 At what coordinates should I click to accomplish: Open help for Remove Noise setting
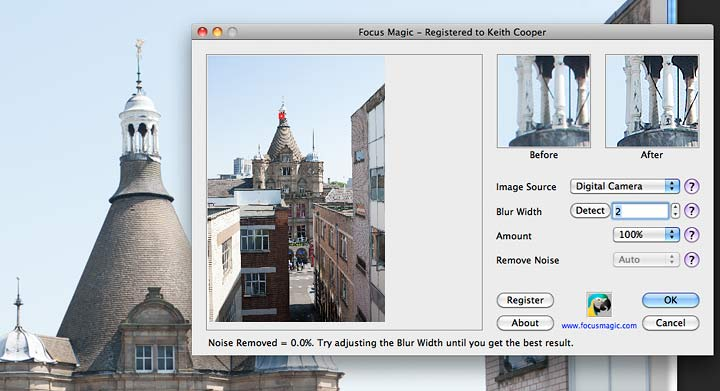(692, 260)
